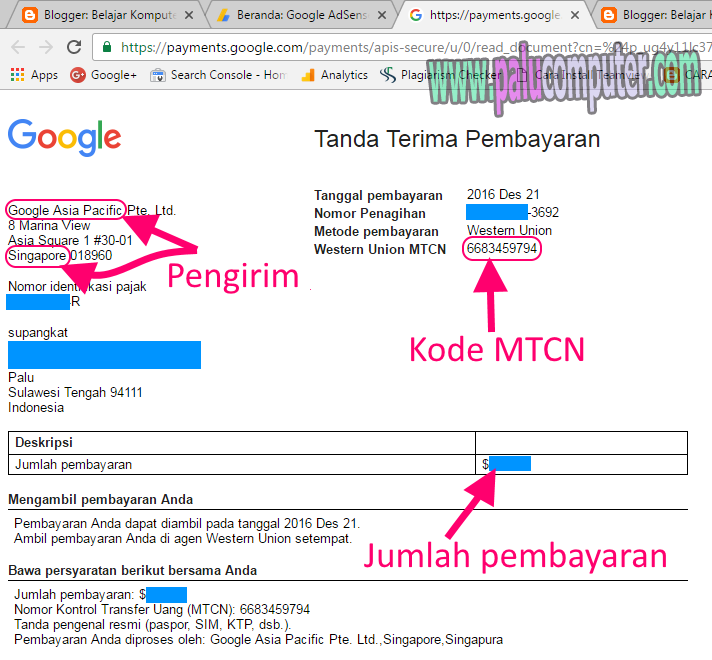Open the last Blogger: Belajar tab
This screenshot has width=712, height=660.
click(x=654, y=15)
